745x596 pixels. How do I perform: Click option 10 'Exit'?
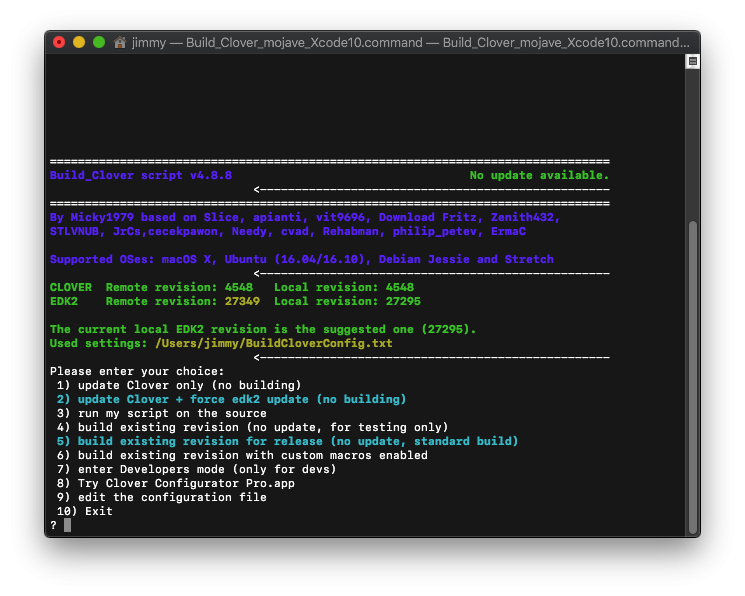pyautogui.click(x=85, y=511)
